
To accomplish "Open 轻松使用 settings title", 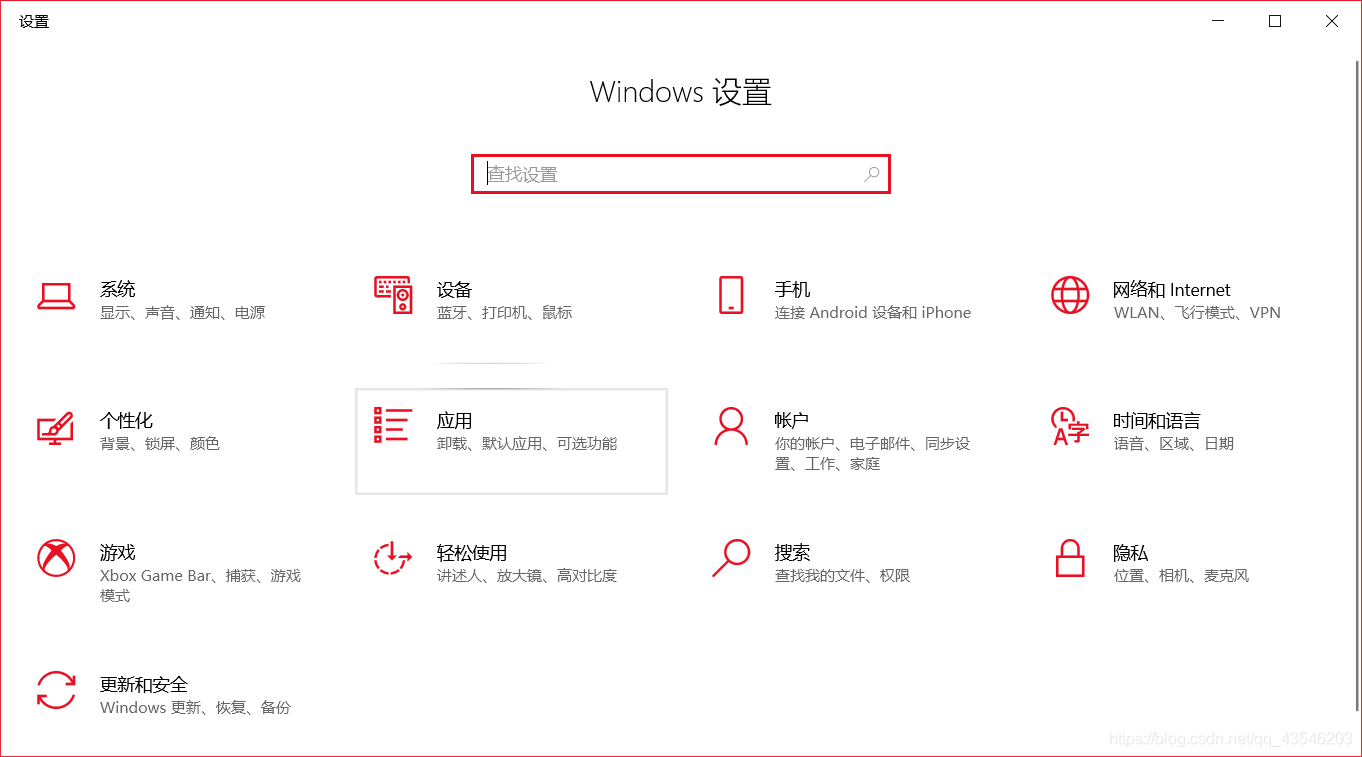I will click(472, 553).
